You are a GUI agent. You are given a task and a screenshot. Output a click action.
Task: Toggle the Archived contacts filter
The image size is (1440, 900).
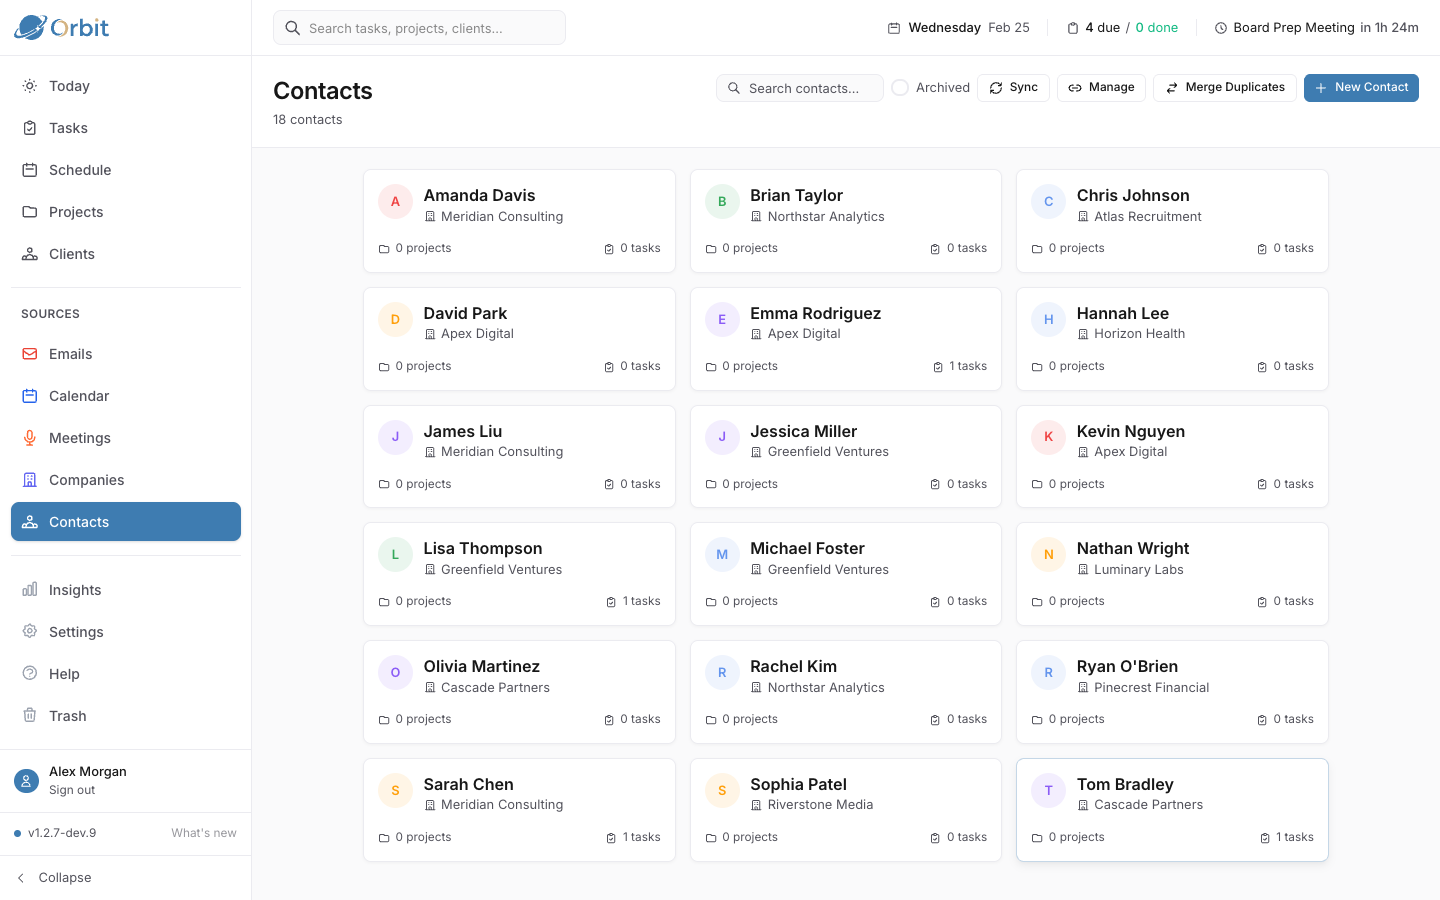coord(901,87)
